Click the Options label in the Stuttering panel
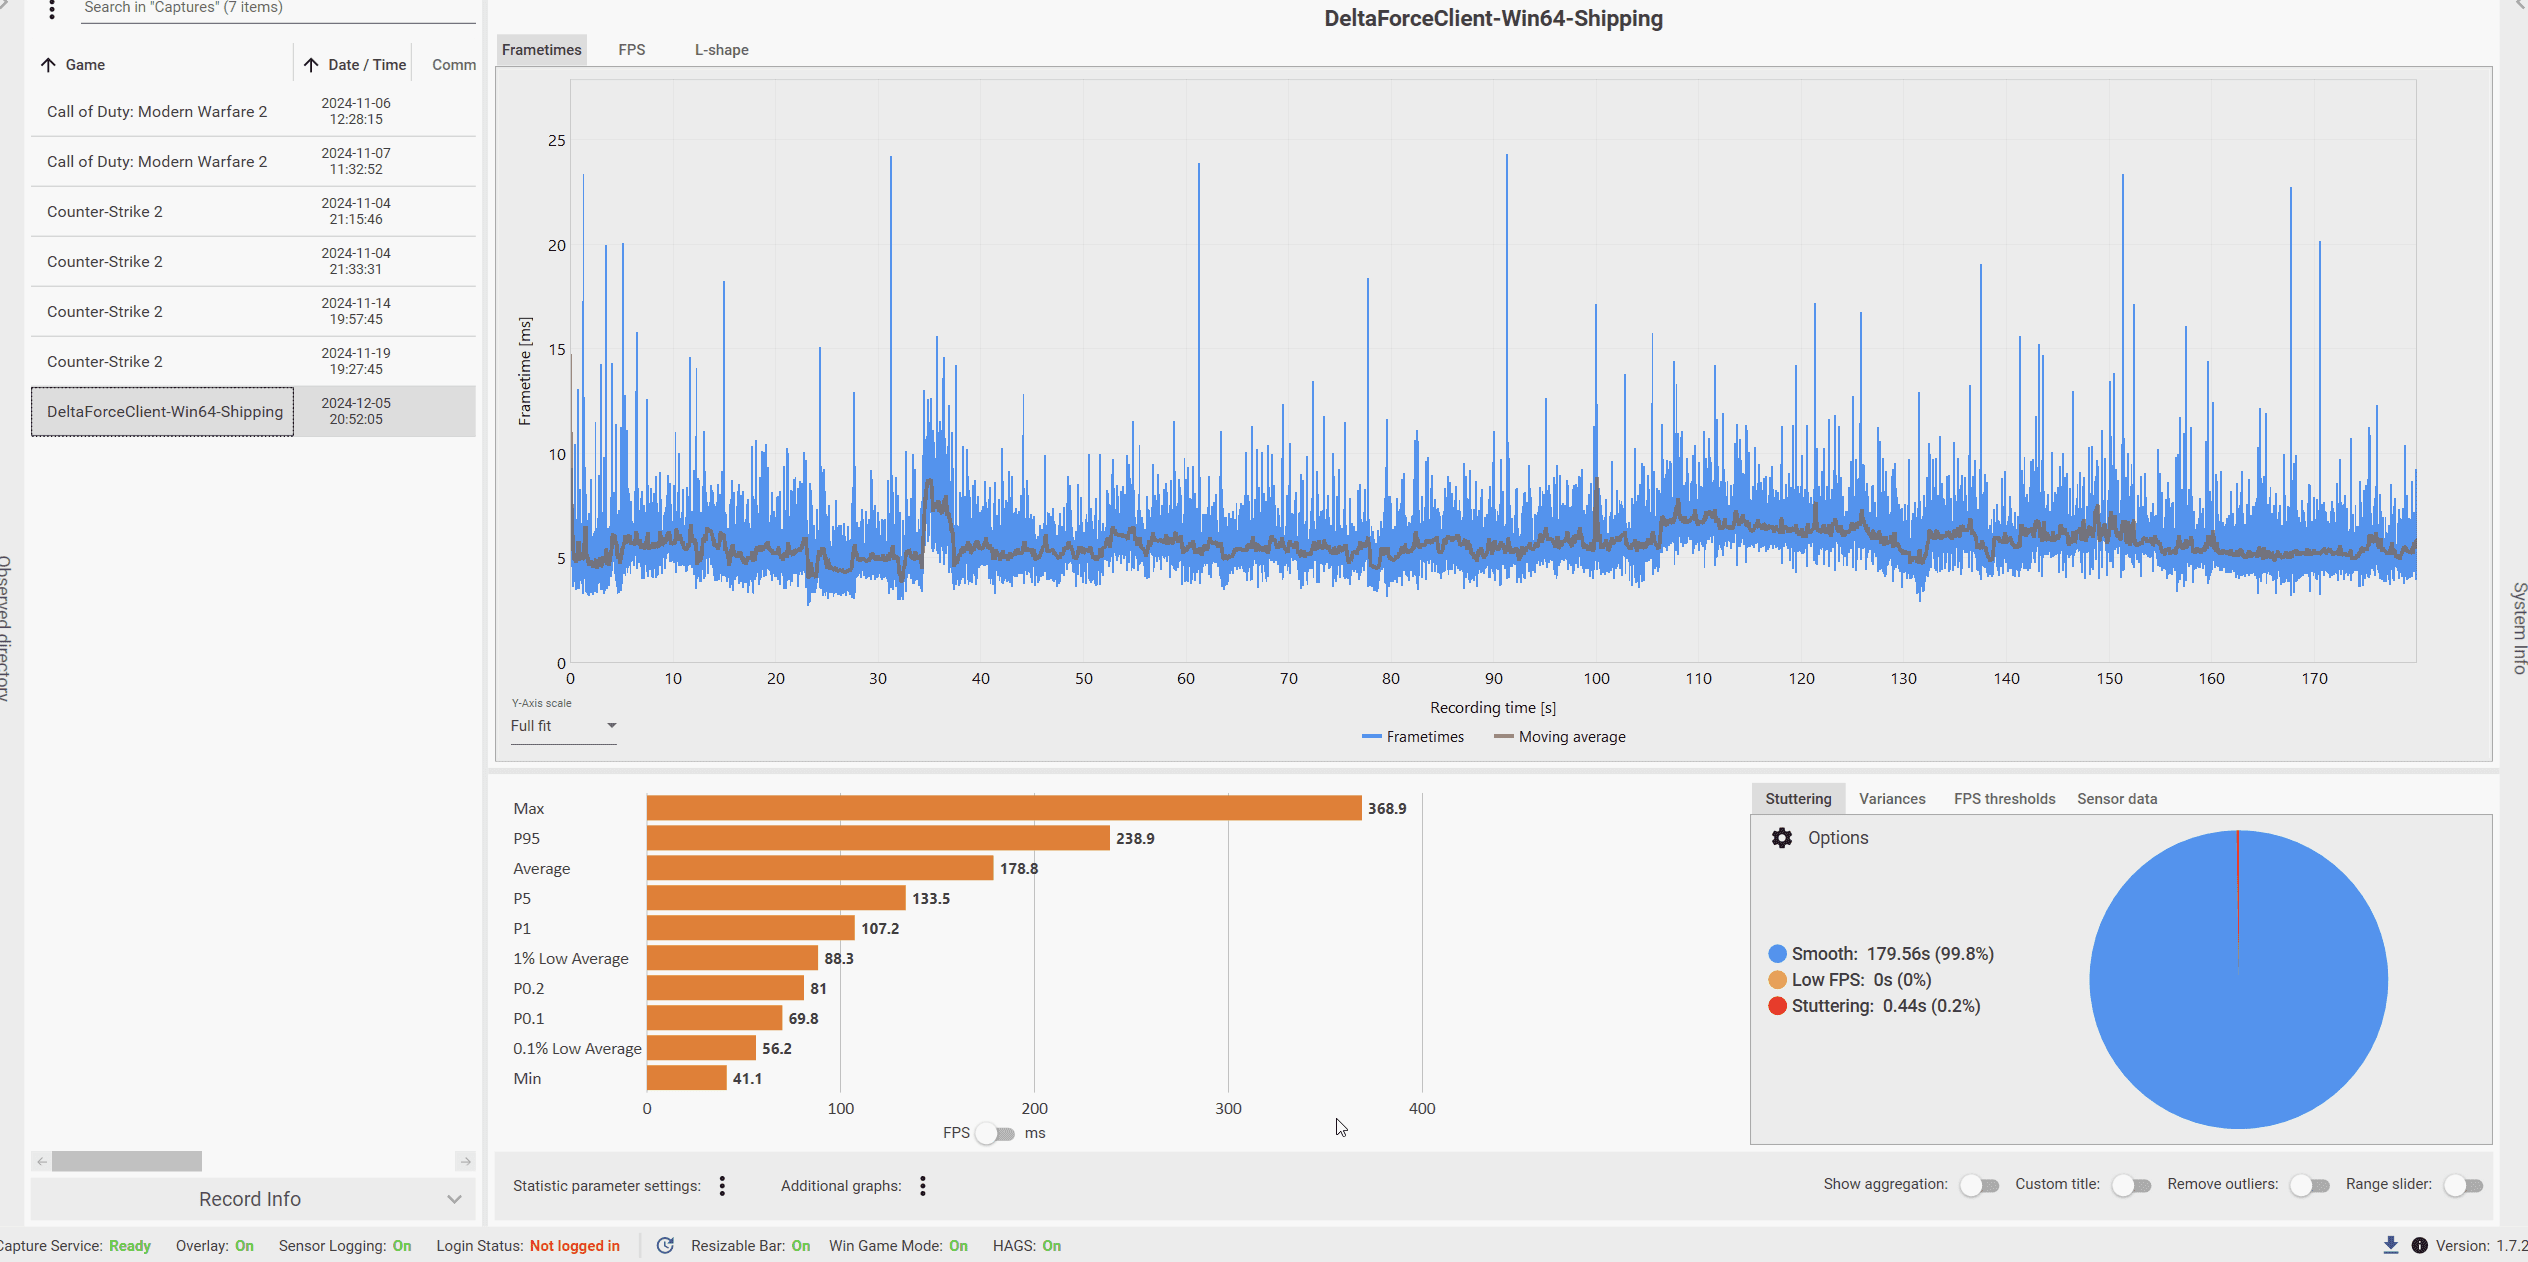 [1838, 838]
